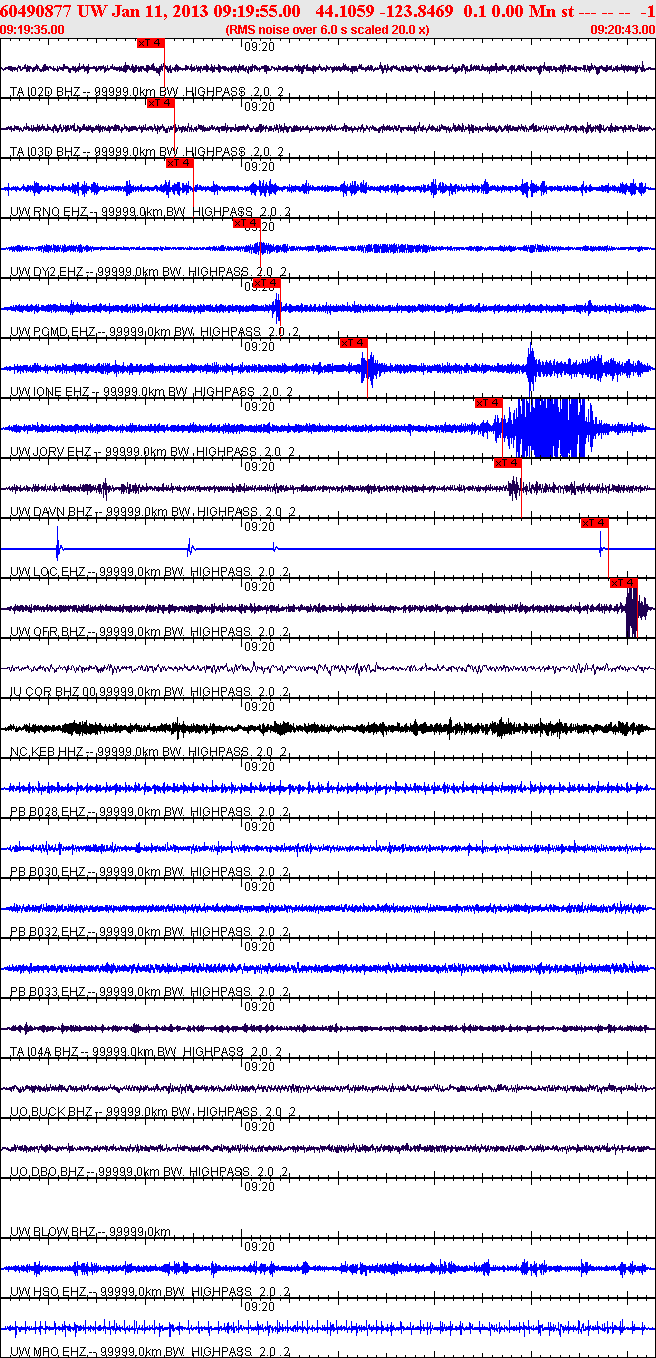Select the 'UW JORV EHZ' channel label
The height and width of the screenshot is (1358, 656).
(52, 452)
